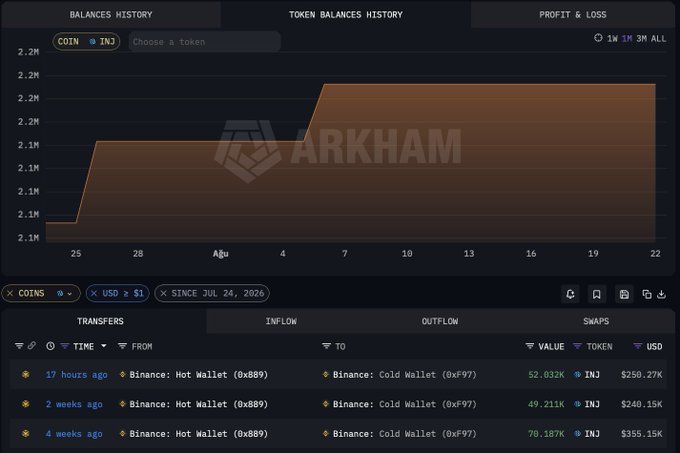Click the leftmost filter icon in table header

(x=19, y=346)
